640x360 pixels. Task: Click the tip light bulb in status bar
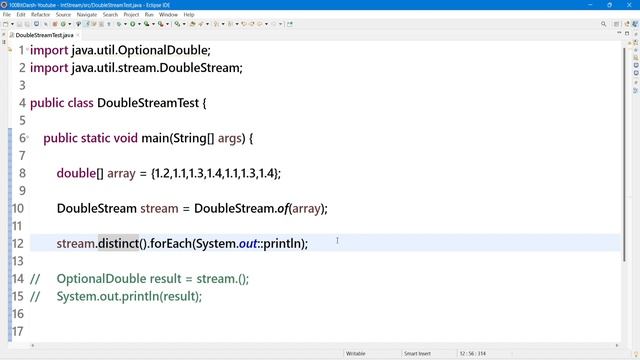(636, 354)
